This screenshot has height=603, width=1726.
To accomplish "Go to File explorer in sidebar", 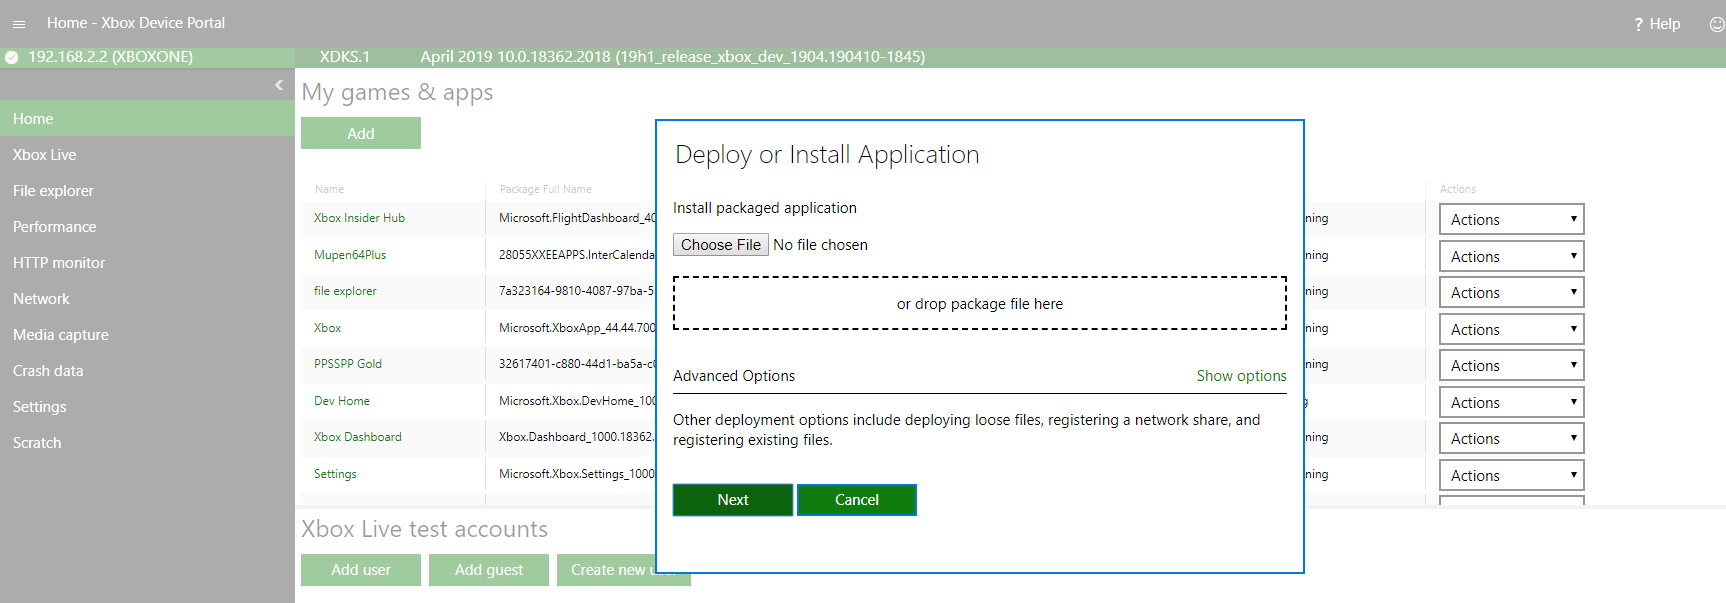I will (x=53, y=191).
